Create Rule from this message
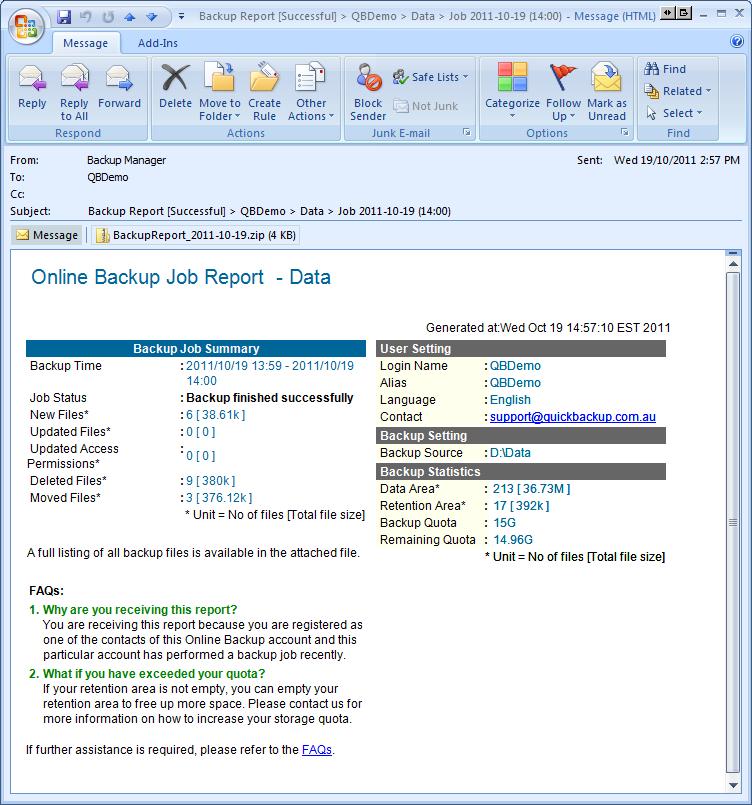Image resolution: width=752 pixels, height=805 pixels. (264, 92)
